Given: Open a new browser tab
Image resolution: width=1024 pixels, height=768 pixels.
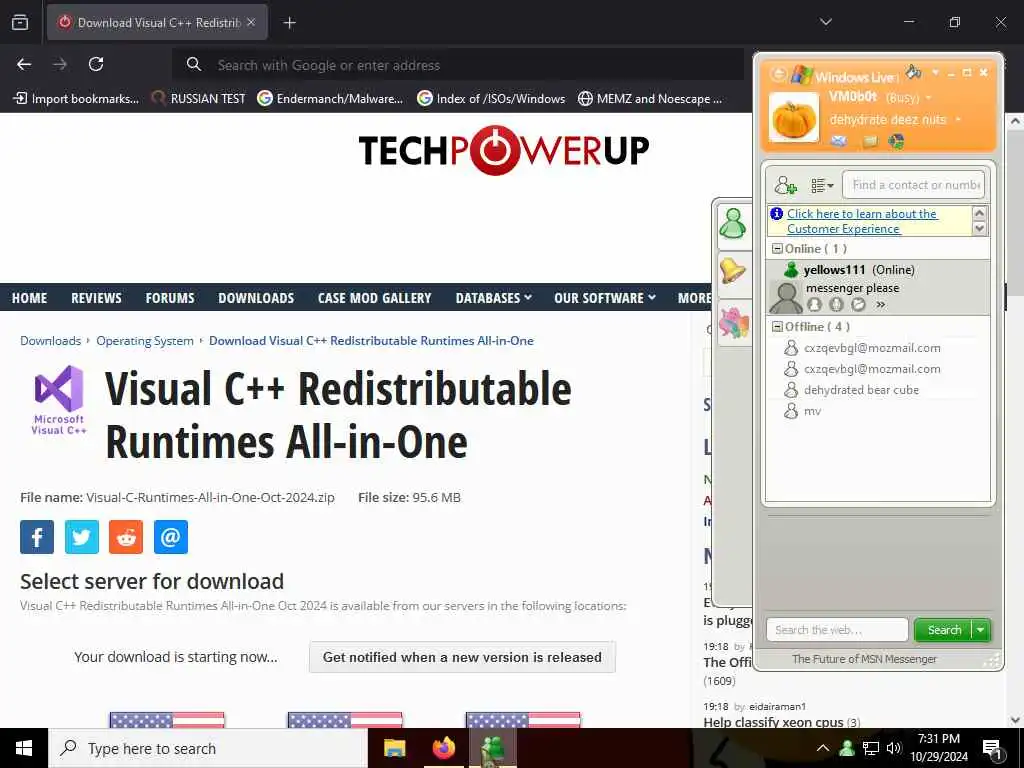Looking at the screenshot, I should click(289, 23).
